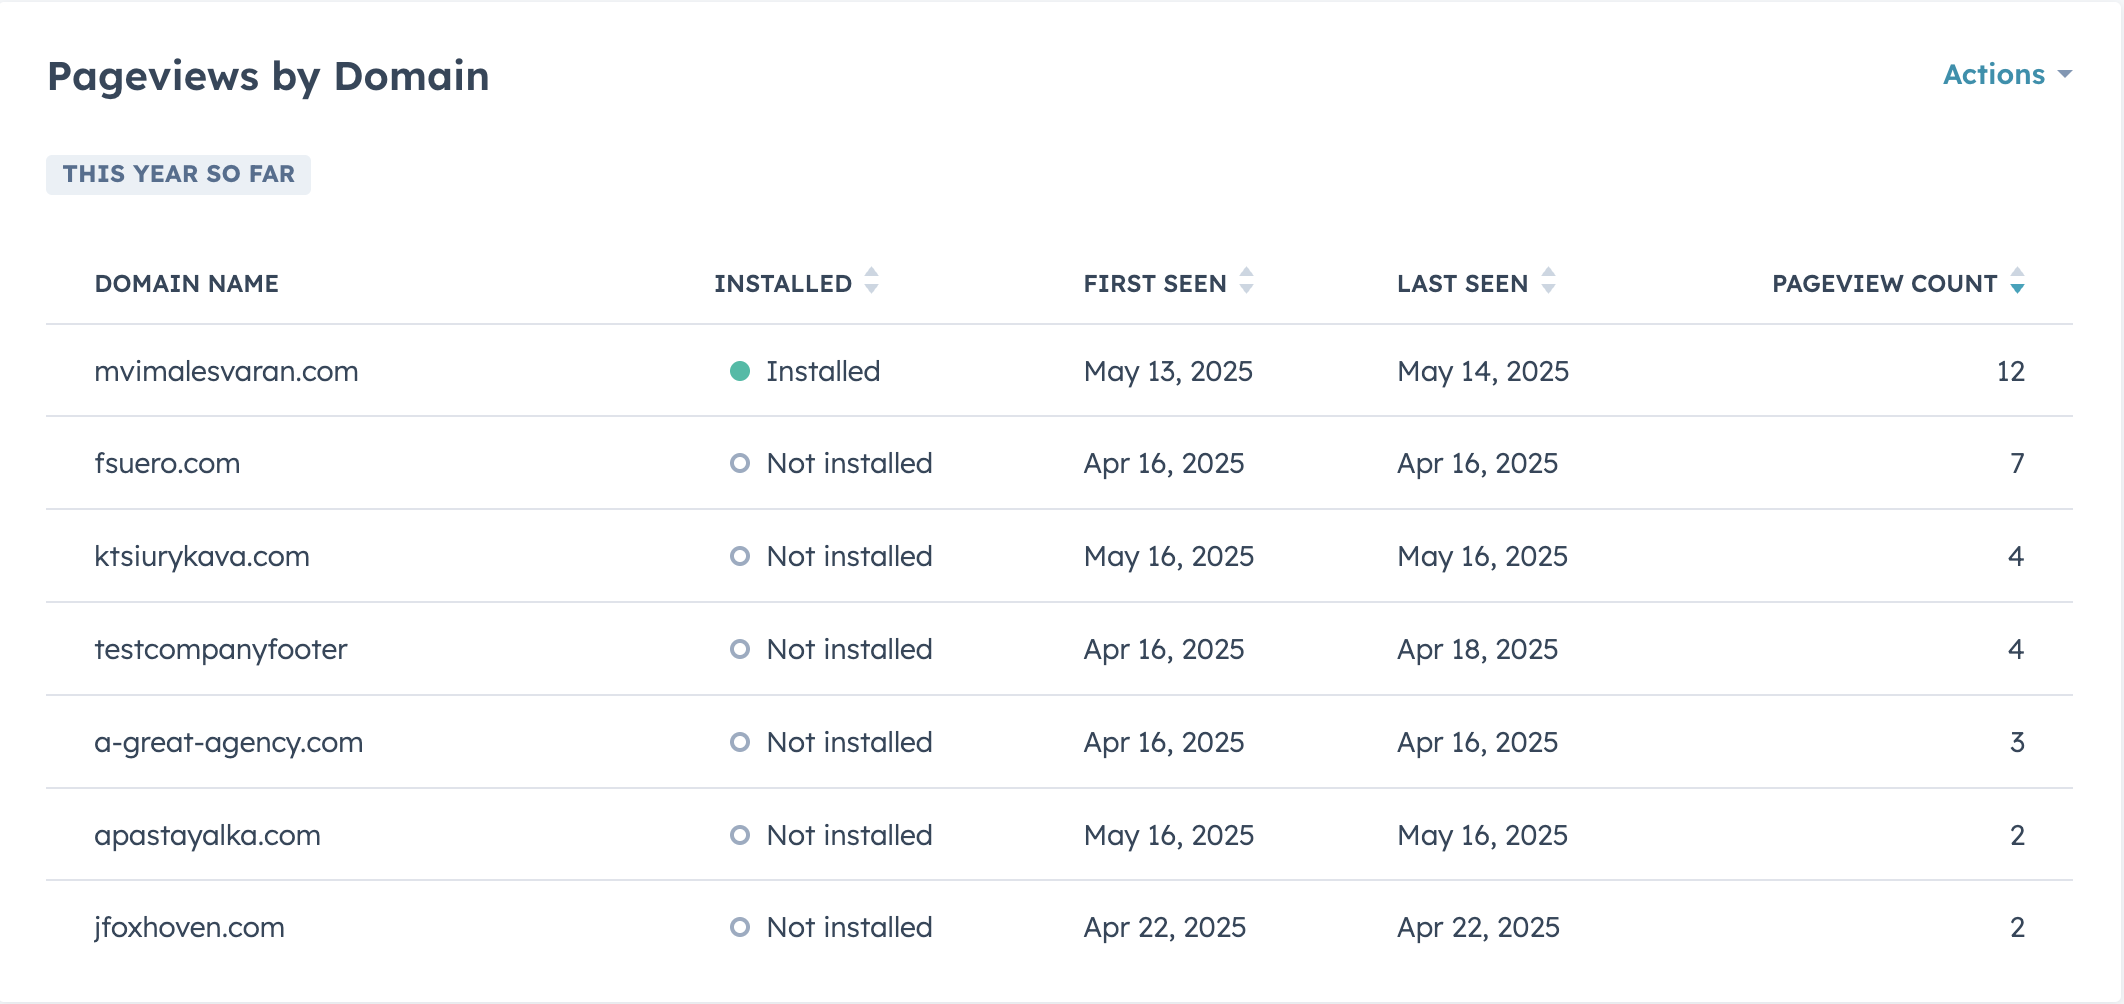Click the a-great-agency.com domain name
Viewport: 2124px width, 1004px height.
(228, 743)
